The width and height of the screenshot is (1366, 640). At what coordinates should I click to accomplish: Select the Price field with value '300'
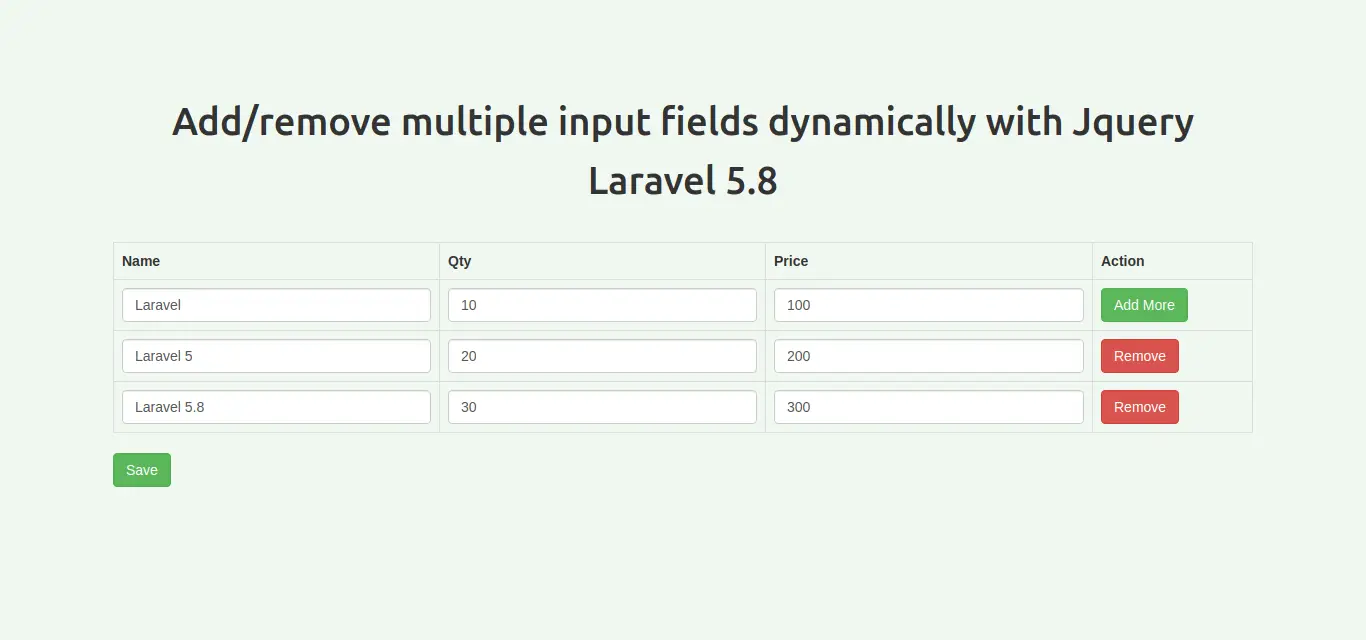[928, 407]
